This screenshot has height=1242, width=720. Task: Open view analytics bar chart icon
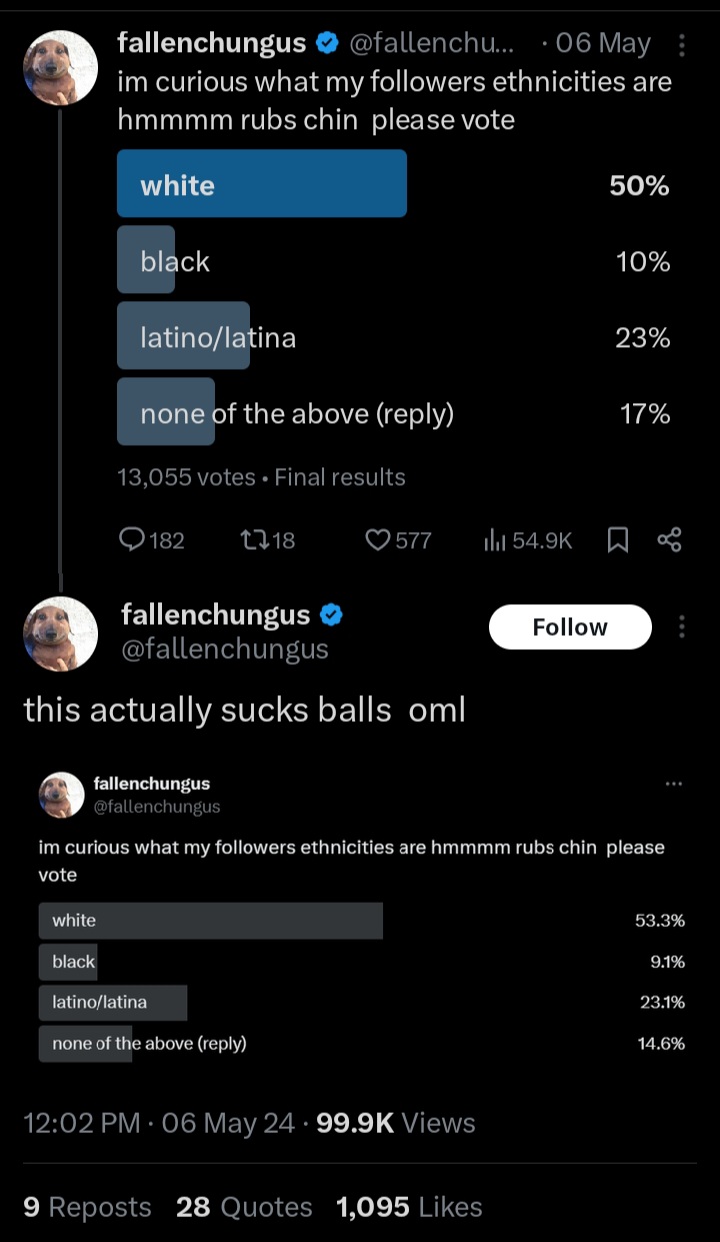495,540
